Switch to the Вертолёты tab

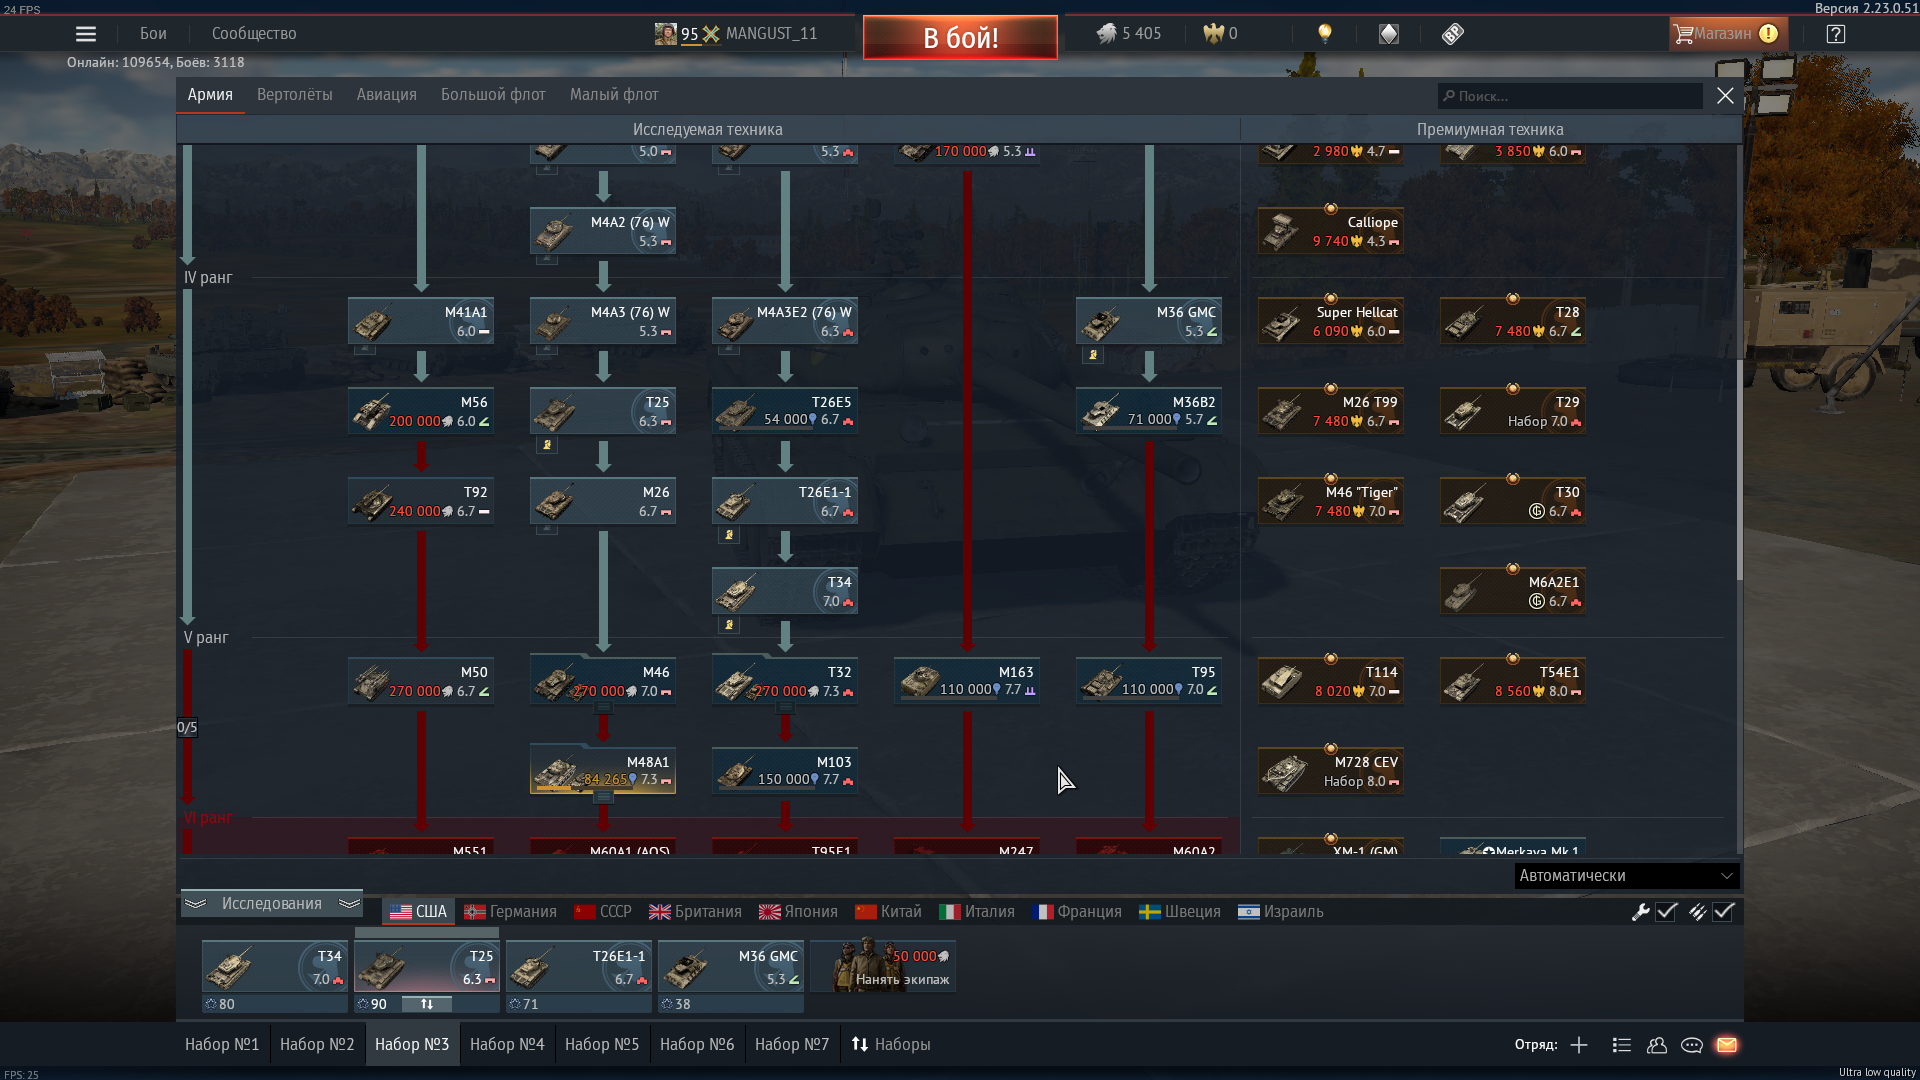pos(295,95)
